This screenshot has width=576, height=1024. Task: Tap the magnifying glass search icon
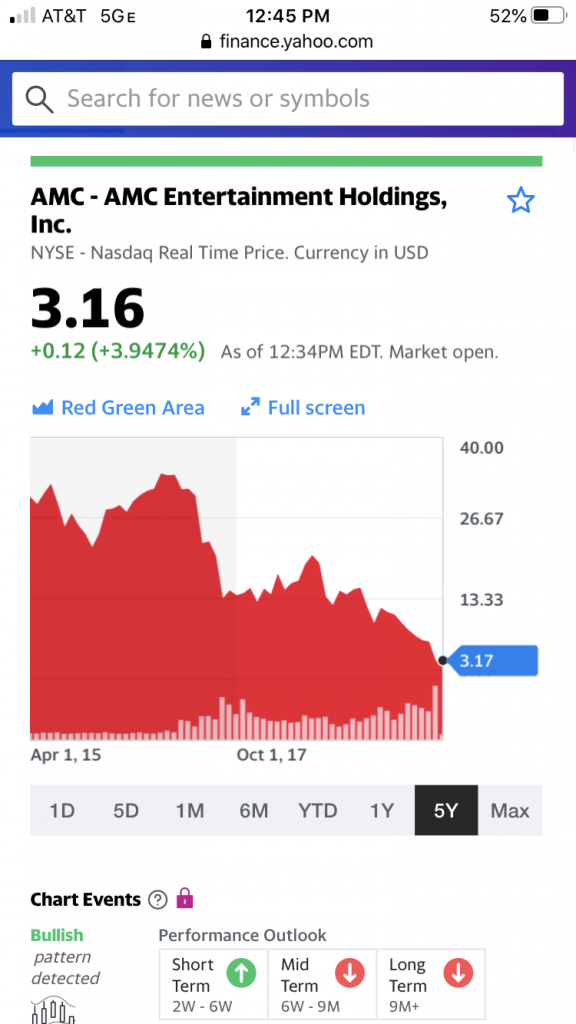click(x=39, y=99)
